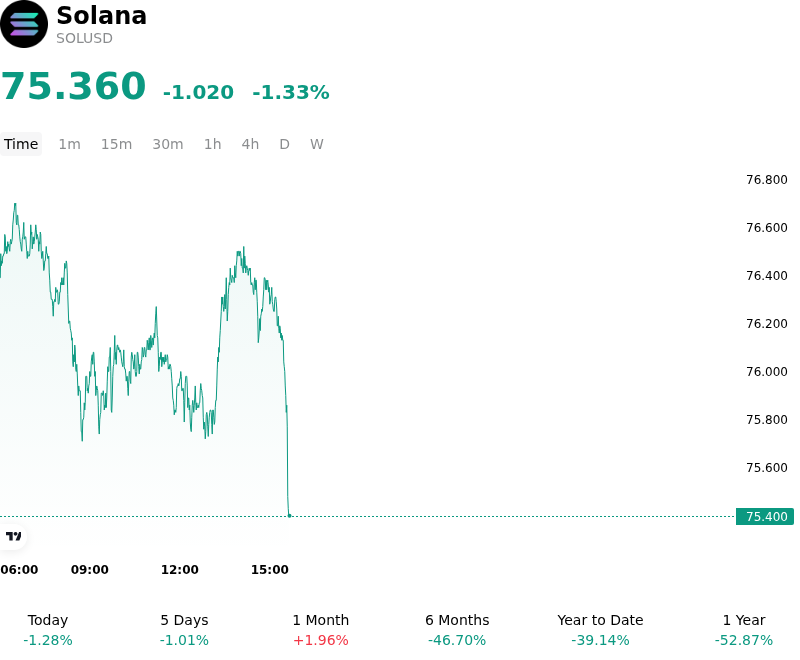Select Year to Date performance
Viewport: 800px width, 660px height.
[x=600, y=630]
